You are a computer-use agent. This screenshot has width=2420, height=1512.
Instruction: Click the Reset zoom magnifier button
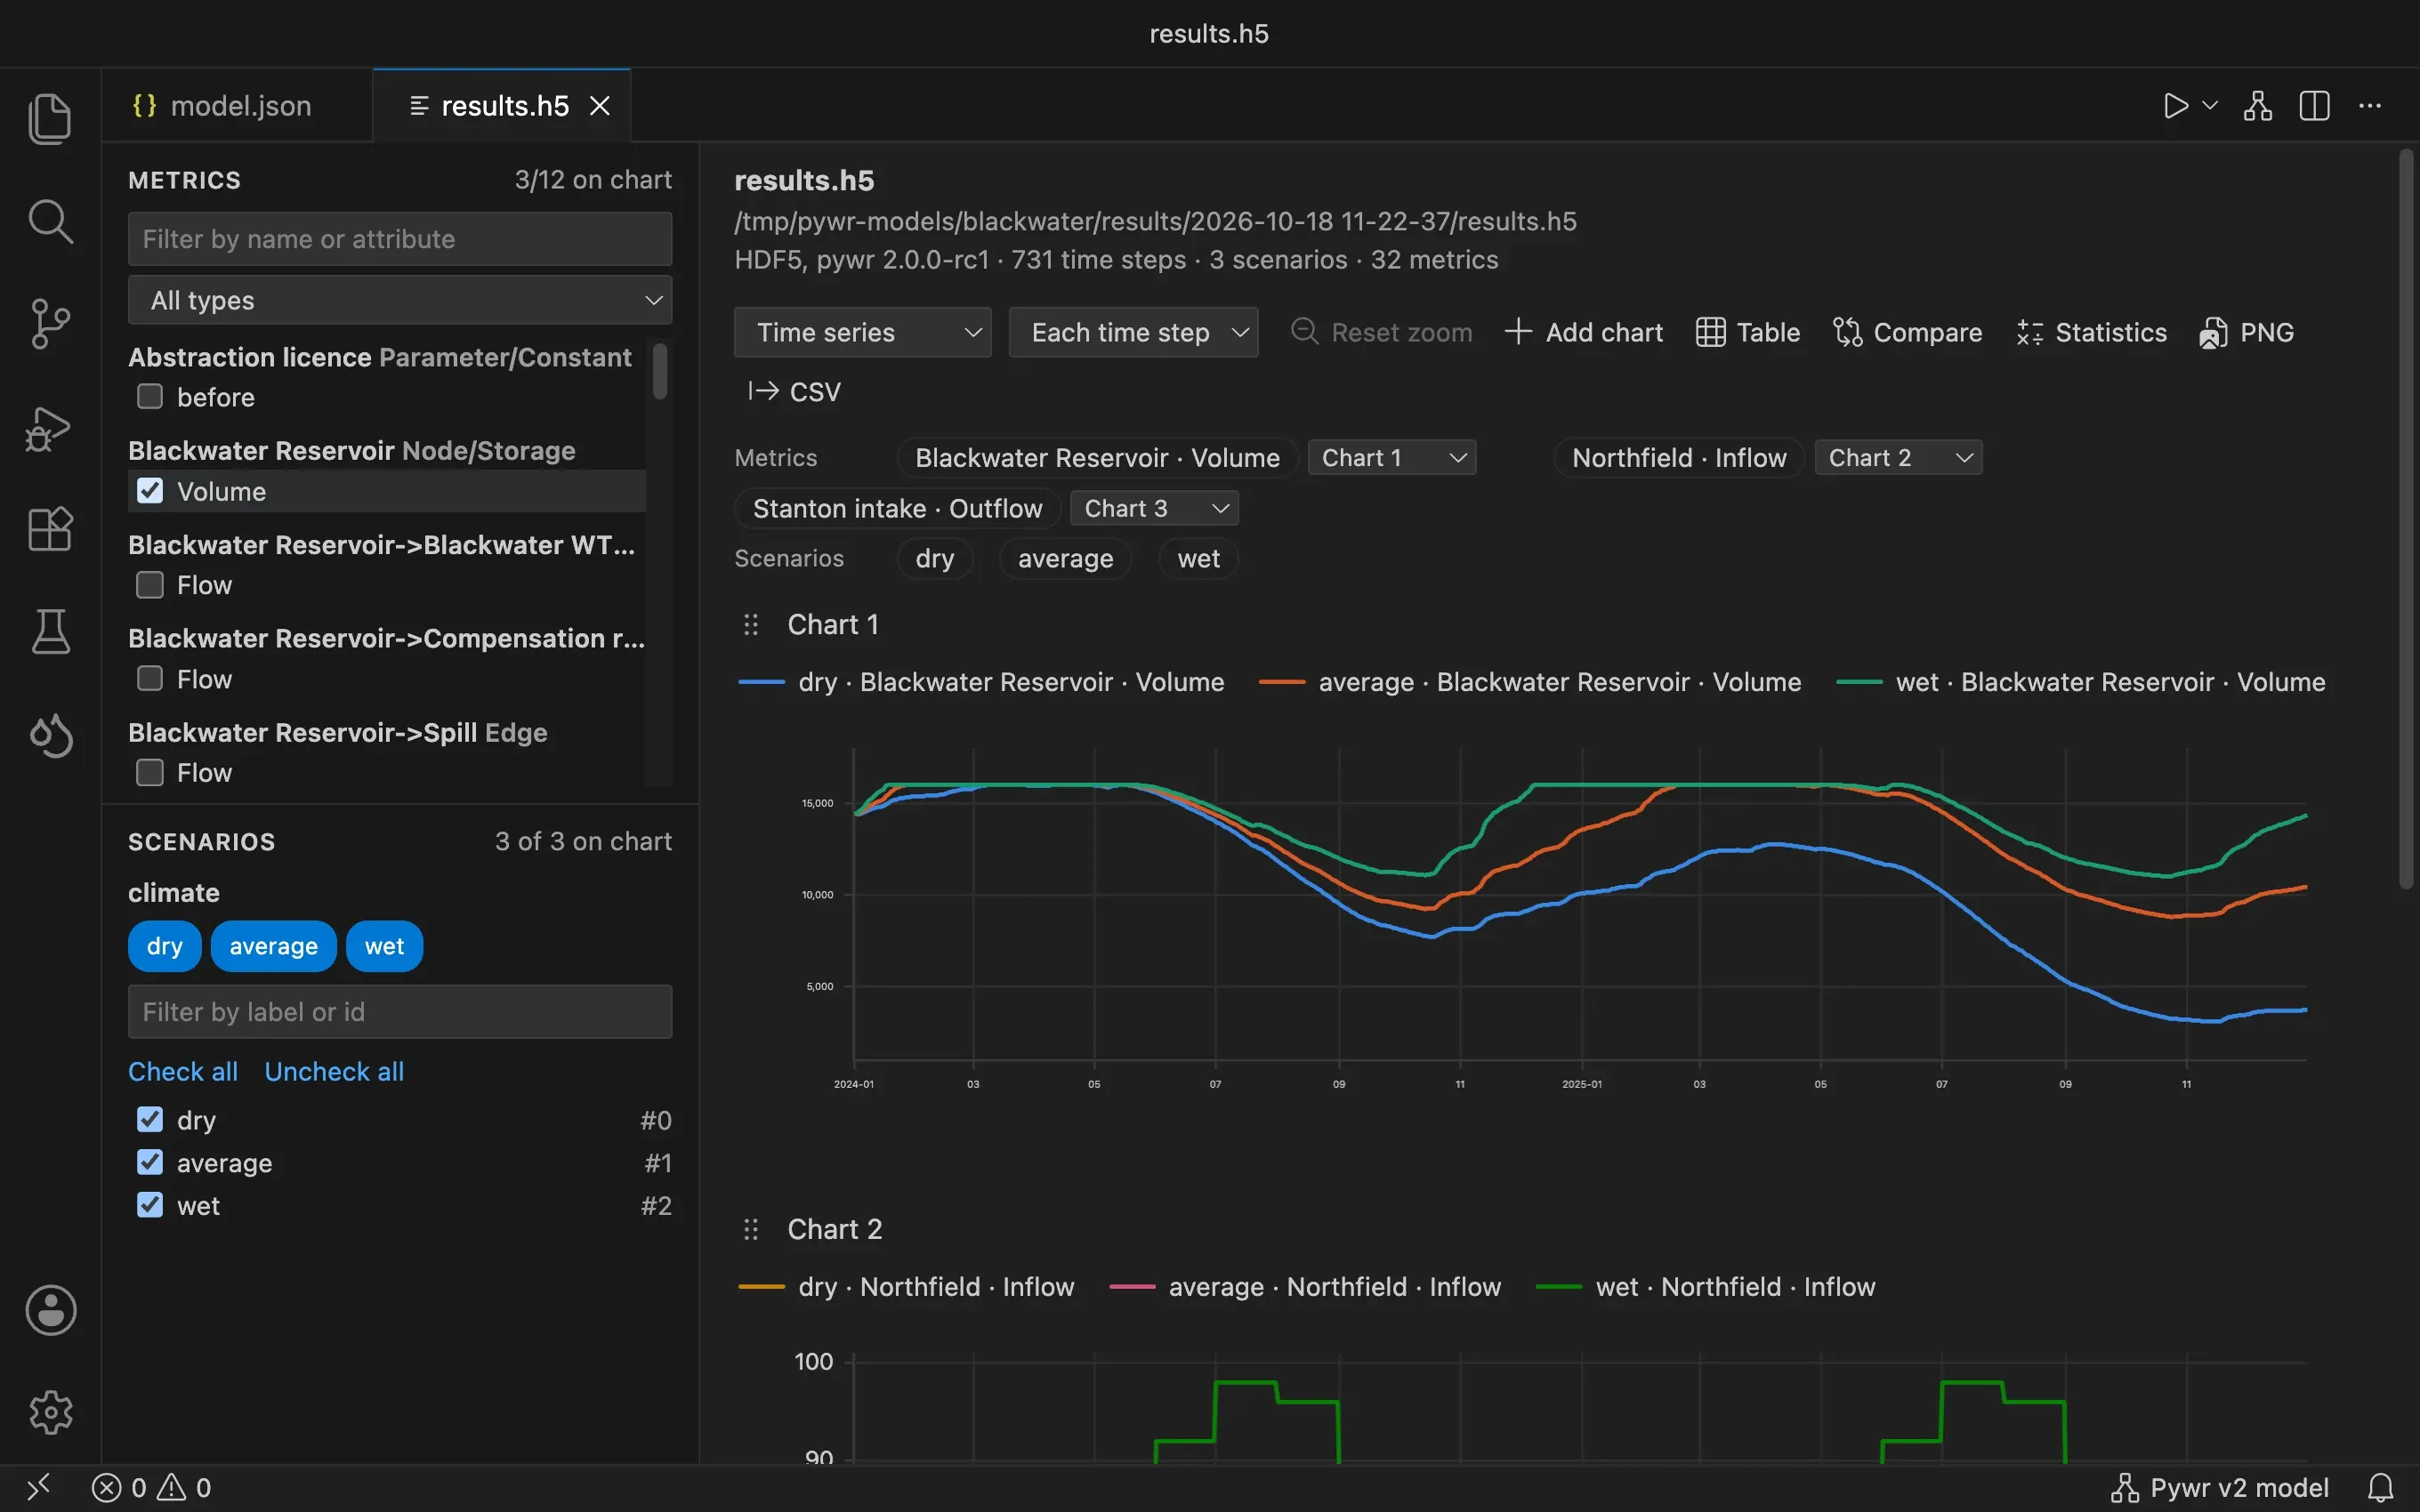pos(1381,332)
